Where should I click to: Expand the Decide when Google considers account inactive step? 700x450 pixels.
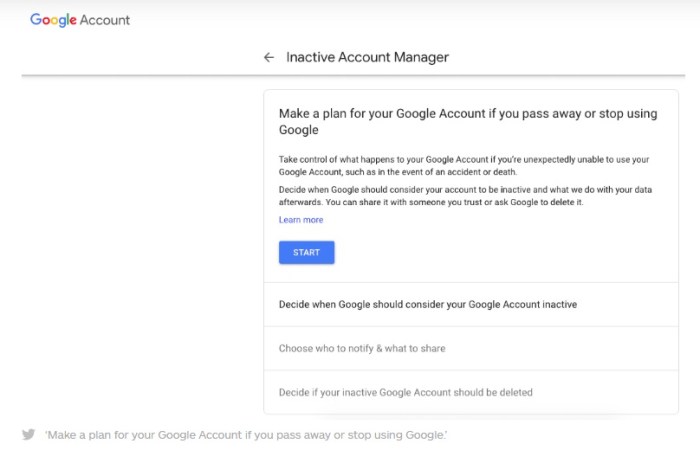428,304
